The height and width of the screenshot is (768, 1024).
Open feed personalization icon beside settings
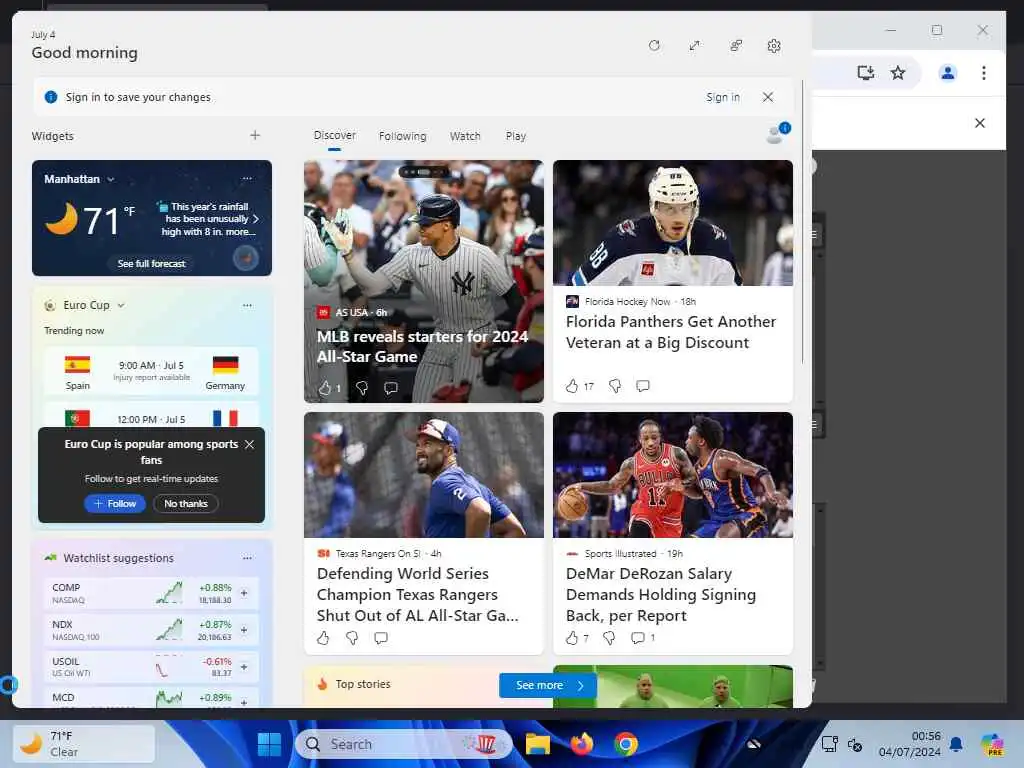pos(736,46)
